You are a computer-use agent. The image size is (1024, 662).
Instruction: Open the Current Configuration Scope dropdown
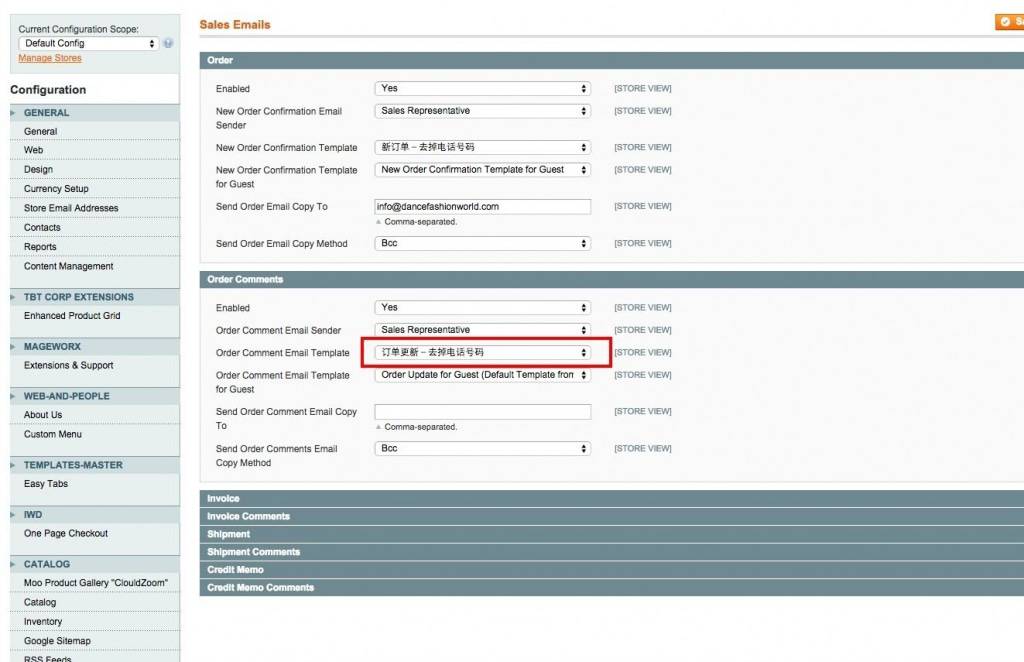pos(89,43)
